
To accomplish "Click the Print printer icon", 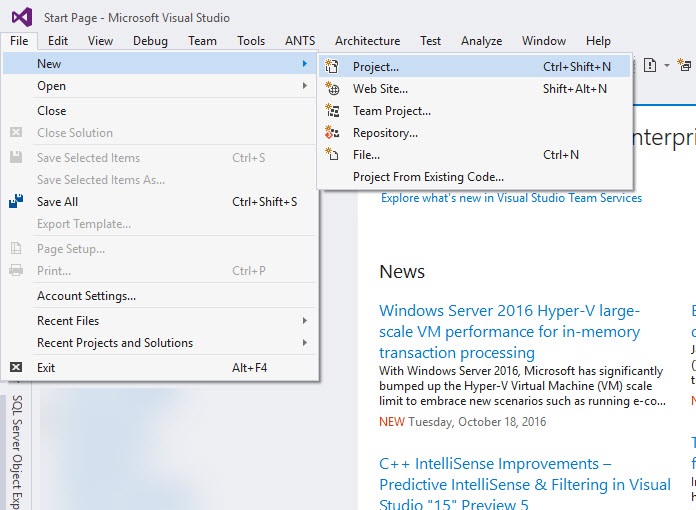I will click(x=16, y=270).
